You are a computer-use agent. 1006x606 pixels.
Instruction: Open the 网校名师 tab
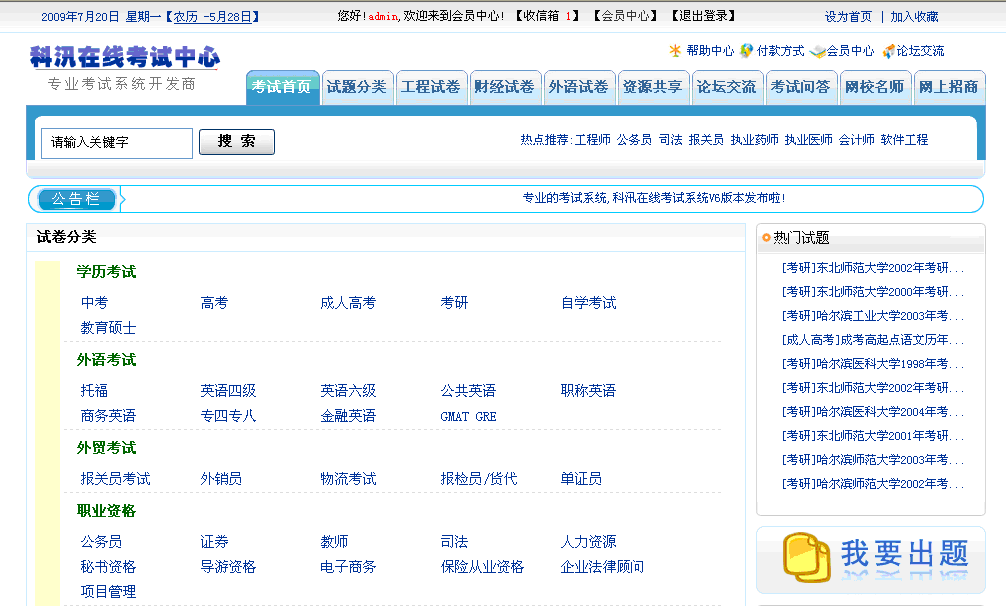click(874, 87)
